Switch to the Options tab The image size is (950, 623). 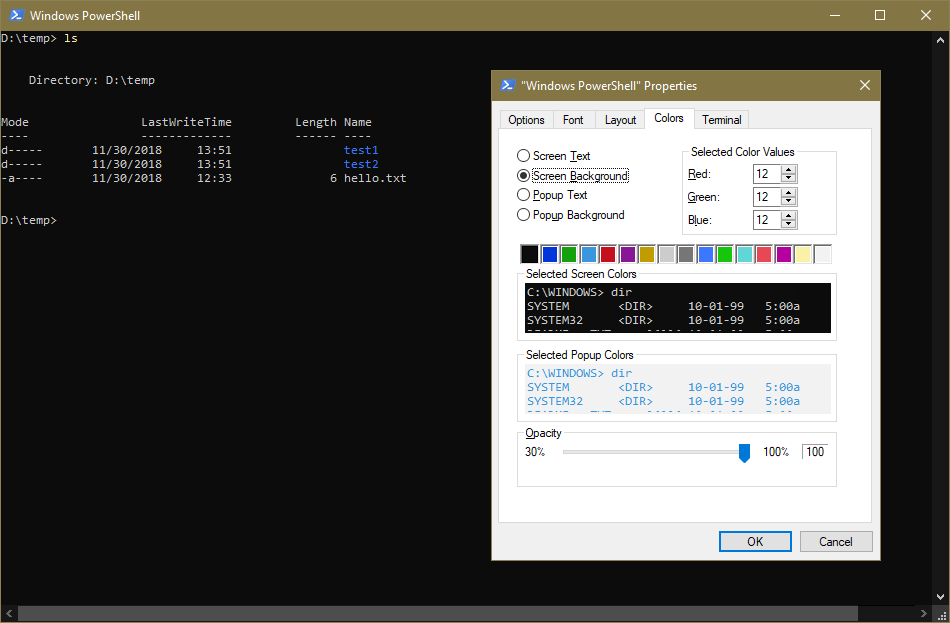coord(526,120)
